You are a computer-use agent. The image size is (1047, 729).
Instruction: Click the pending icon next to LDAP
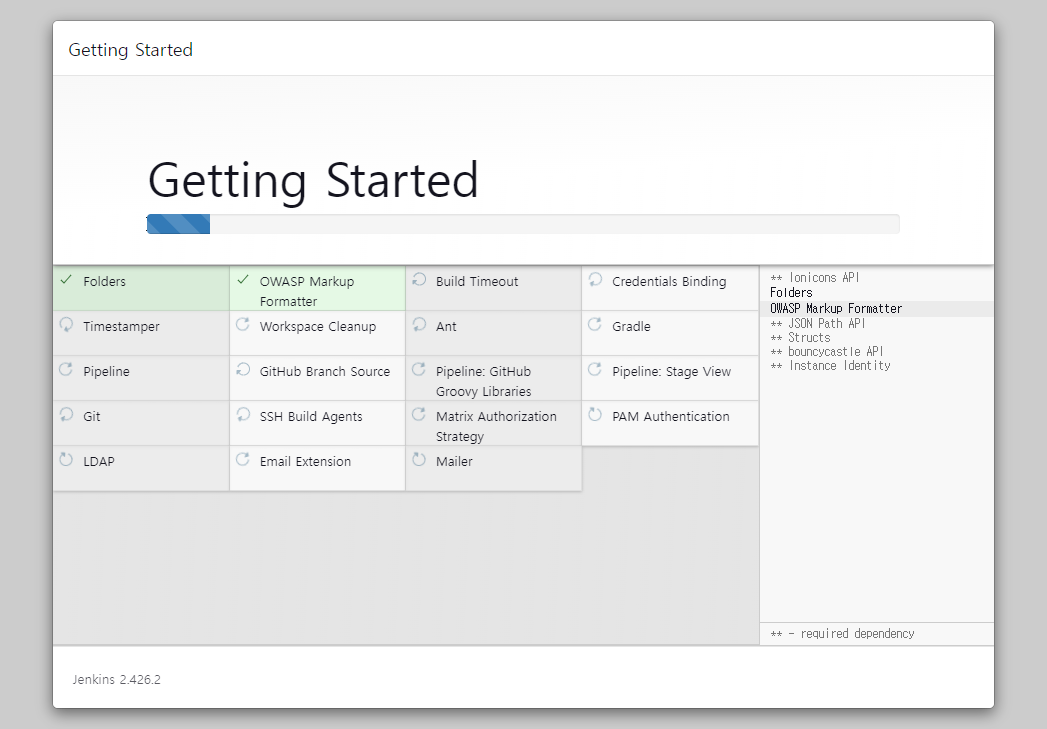pyautogui.click(x=66, y=459)
